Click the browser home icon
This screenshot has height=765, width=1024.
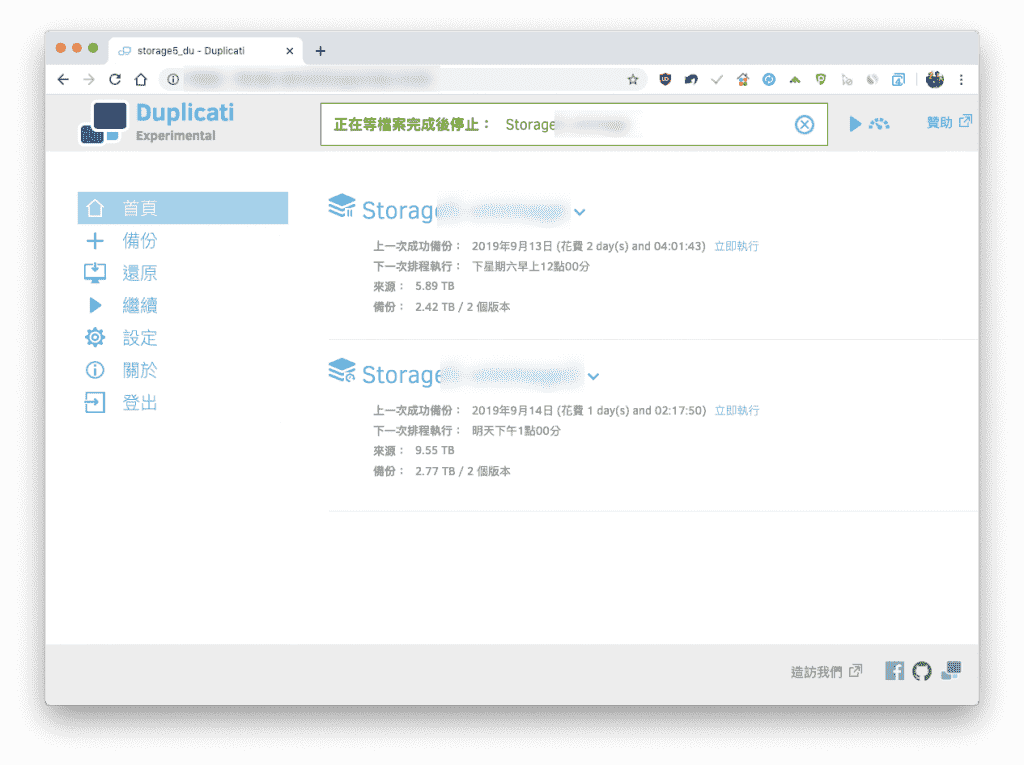(x=141, y=80)
